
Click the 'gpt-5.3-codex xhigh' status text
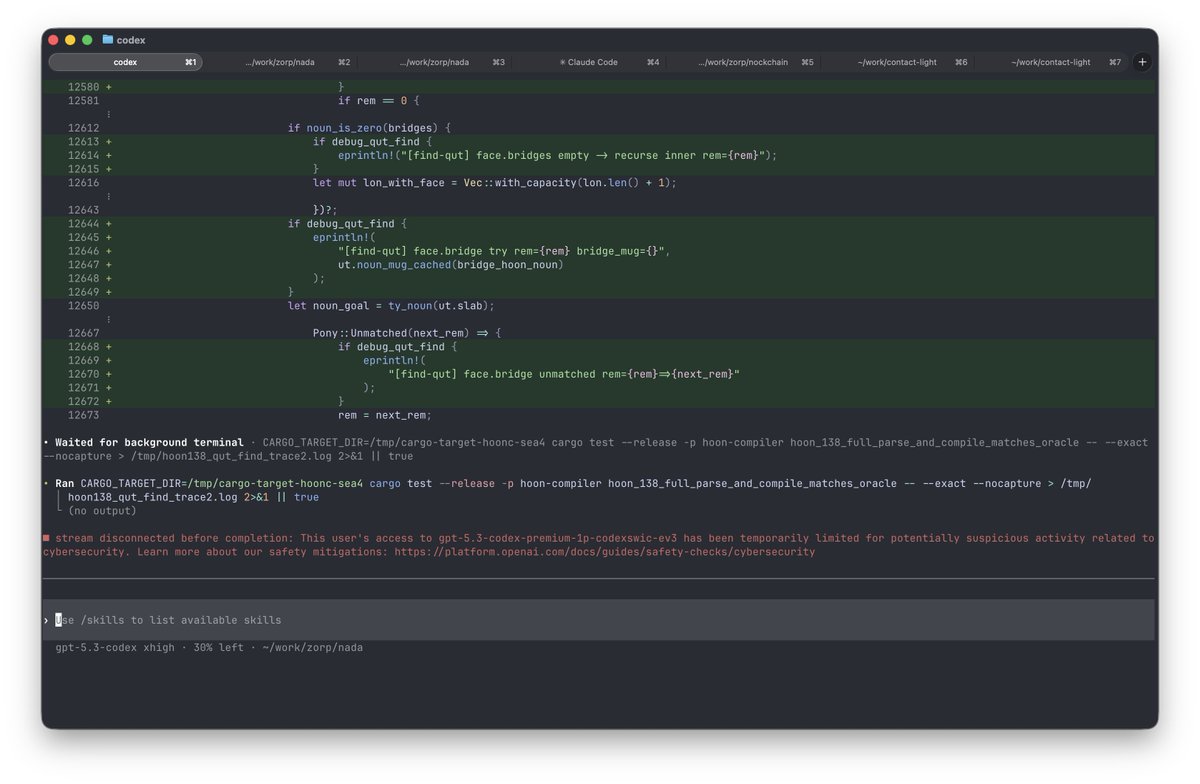(115, 648)
